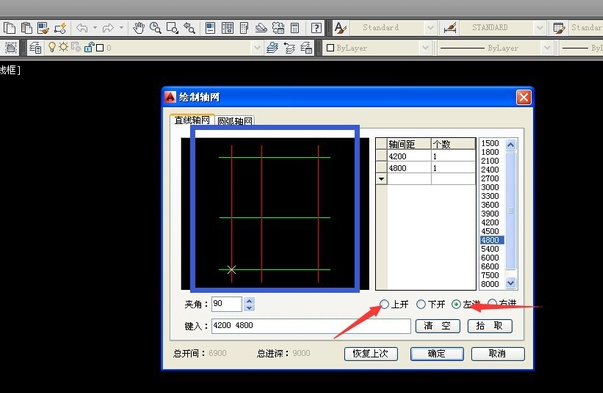The width and height of the screenshot is (603, 393).
Task: Click the Undo arrow icon
Action: coord(82,28)
